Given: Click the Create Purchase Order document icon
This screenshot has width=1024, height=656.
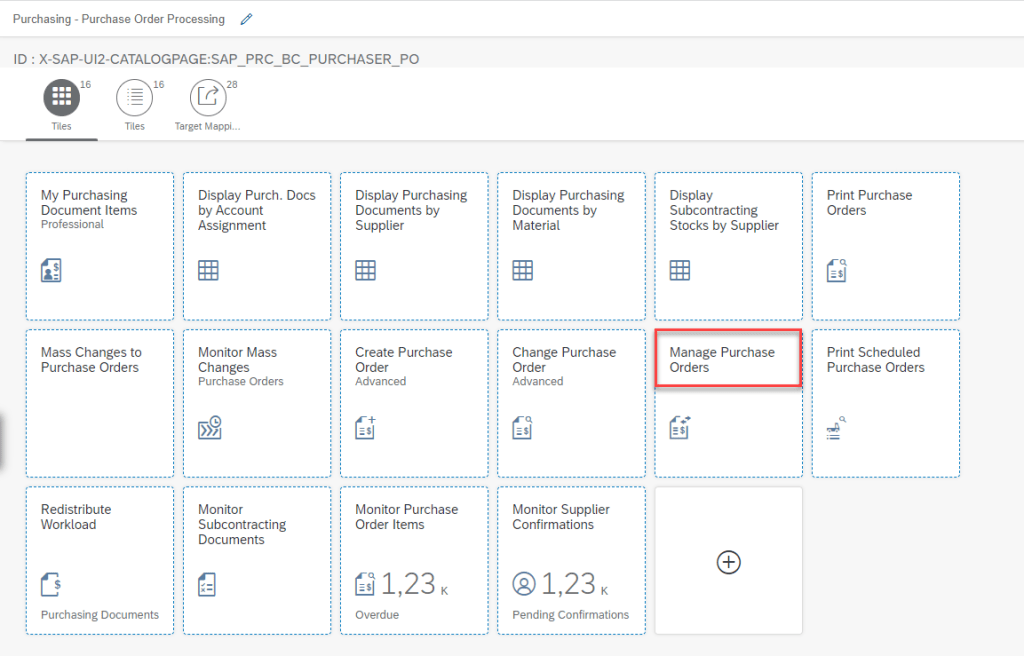Looking at the screenshot, I should pos(365,427).
